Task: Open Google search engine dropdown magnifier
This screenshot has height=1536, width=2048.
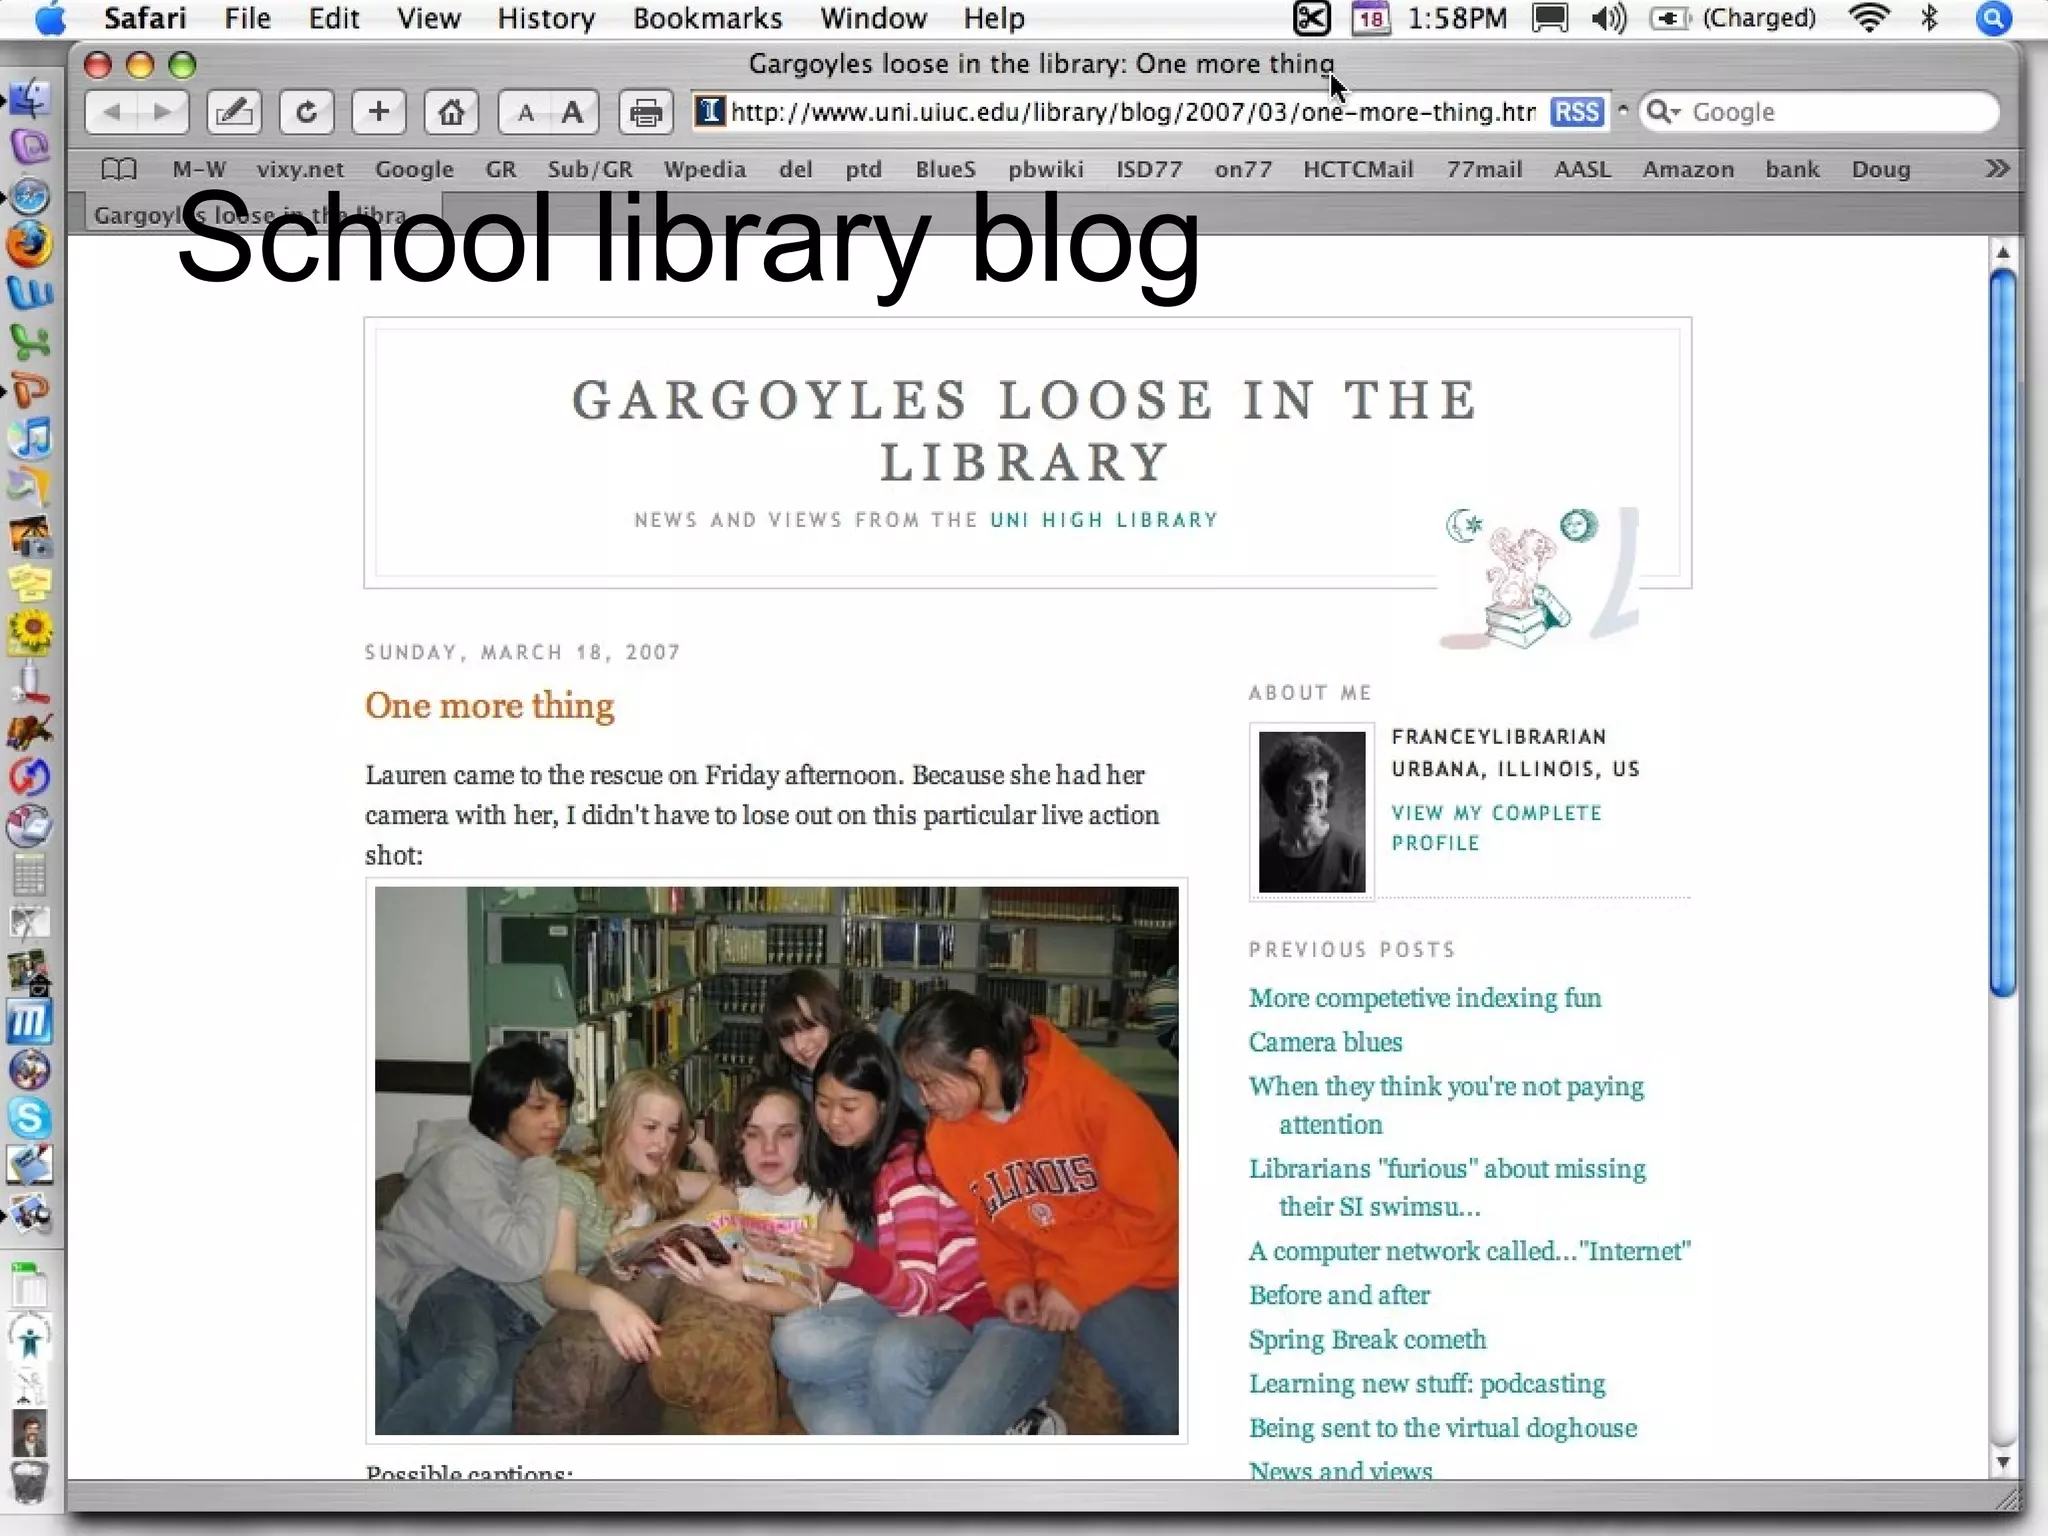Action: coord(1663,112)
